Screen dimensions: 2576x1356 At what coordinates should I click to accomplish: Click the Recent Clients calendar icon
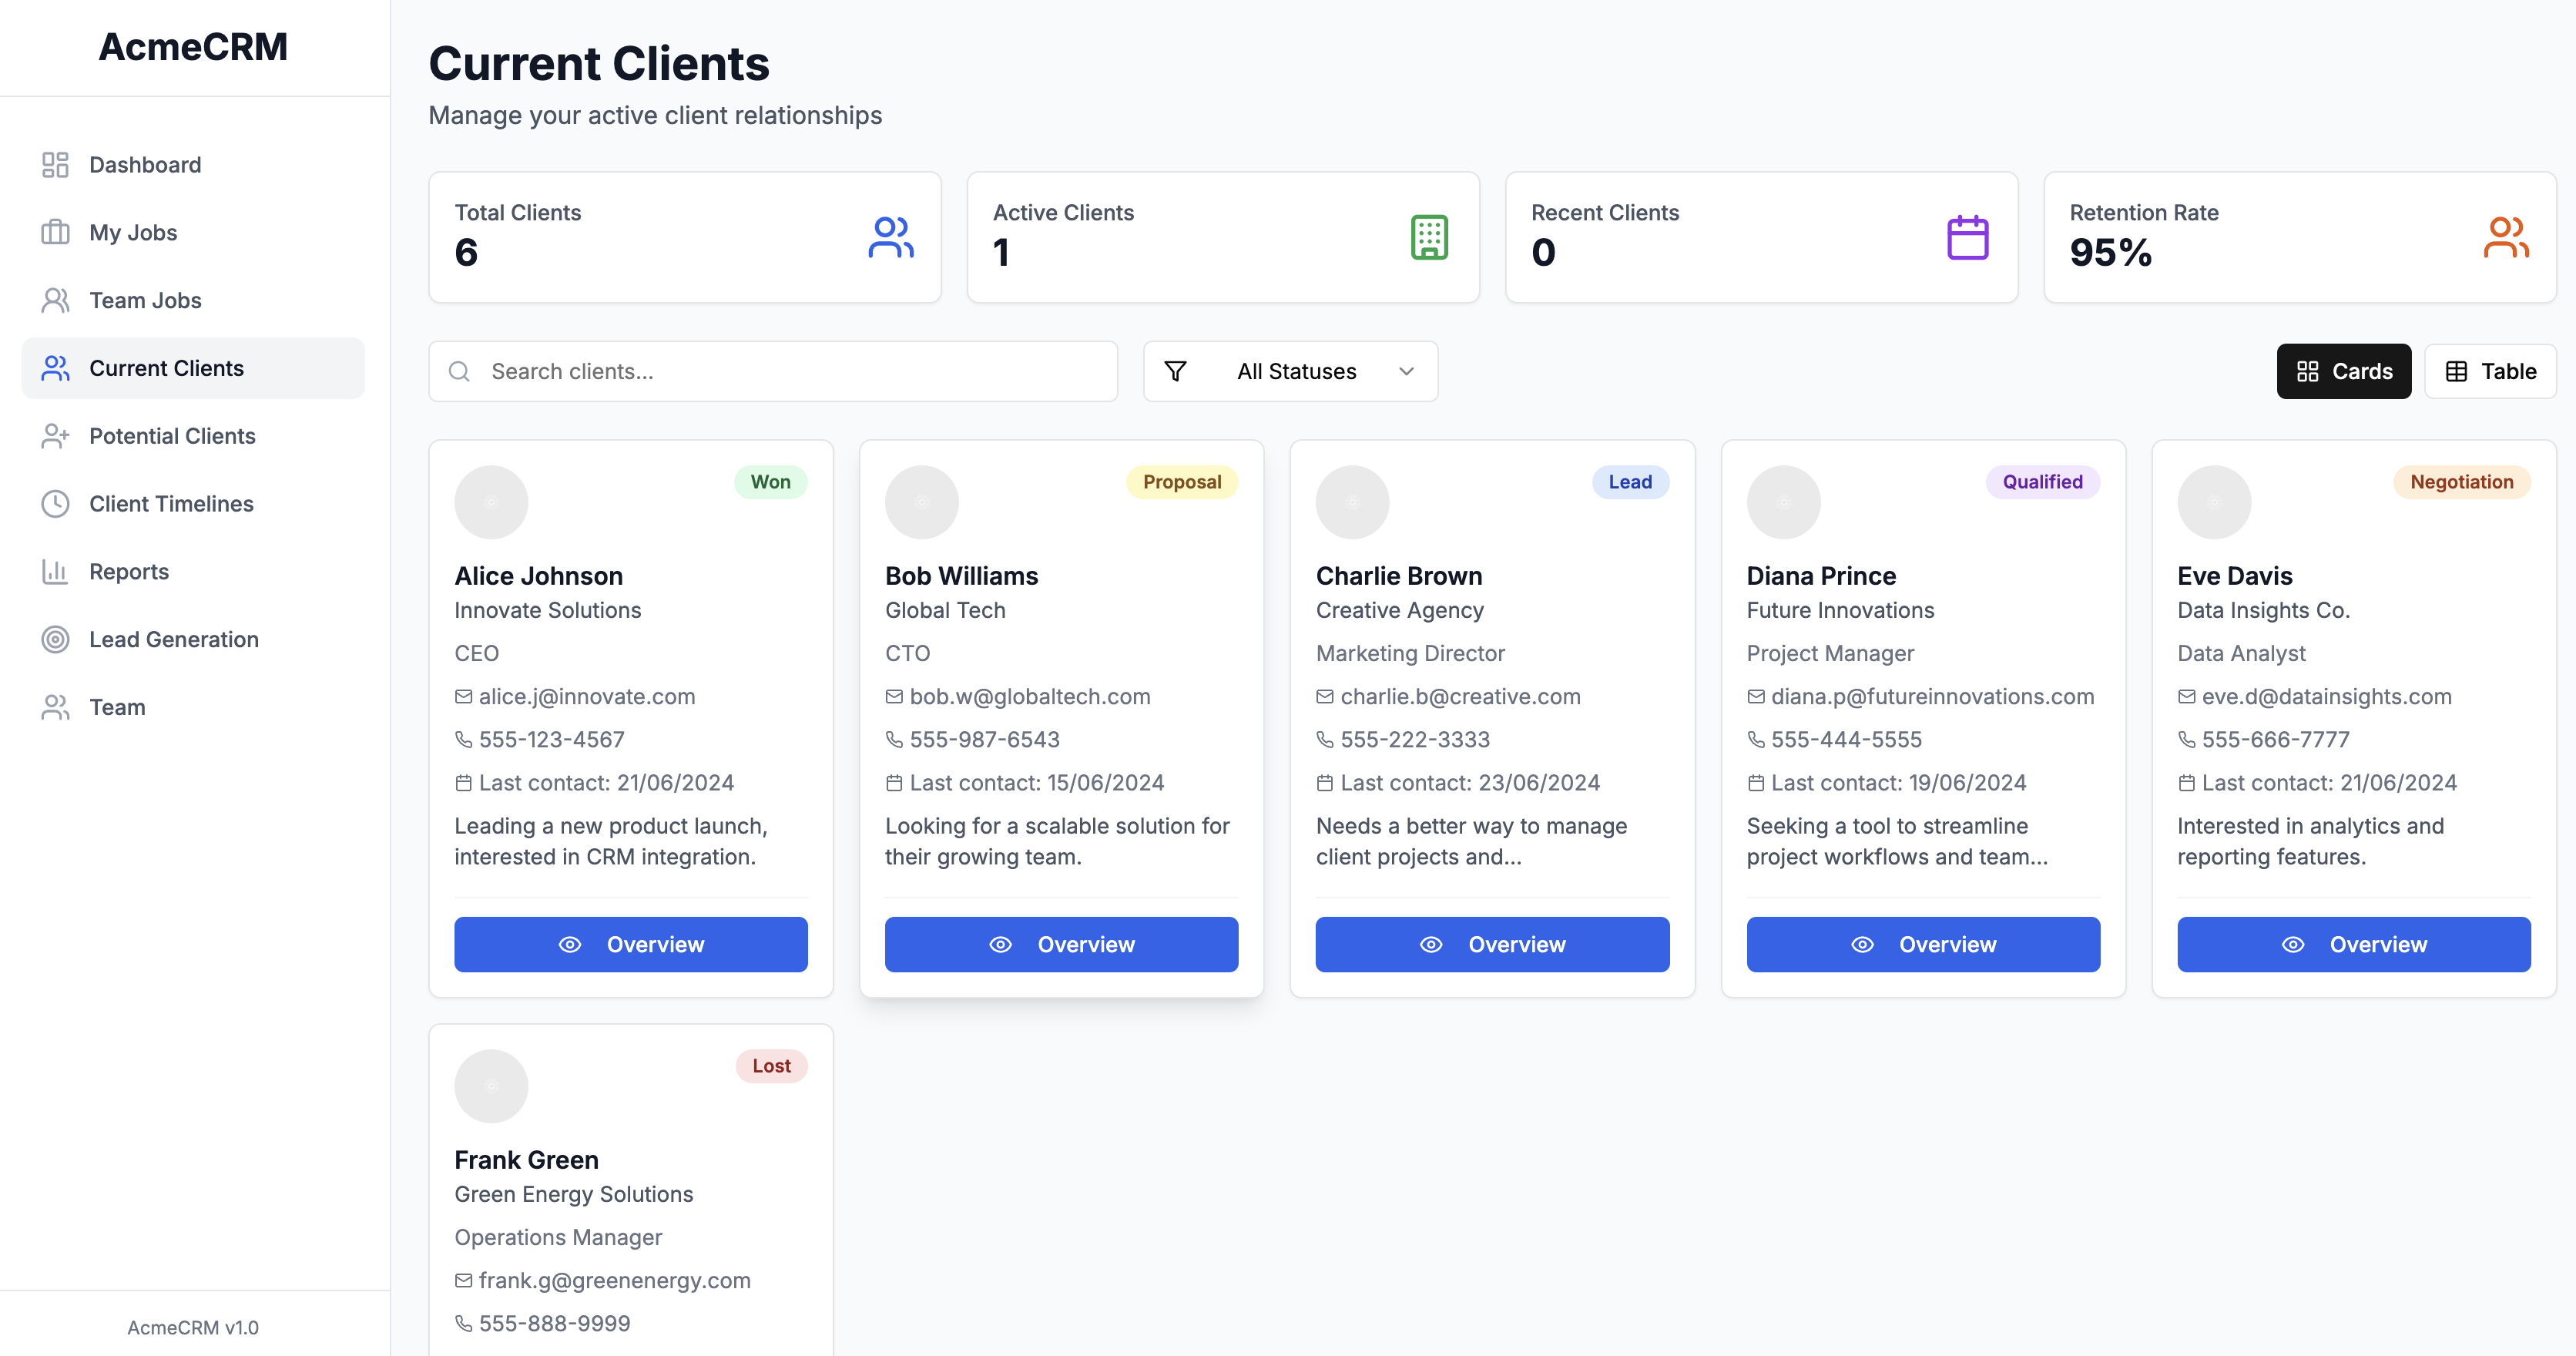1967,238
